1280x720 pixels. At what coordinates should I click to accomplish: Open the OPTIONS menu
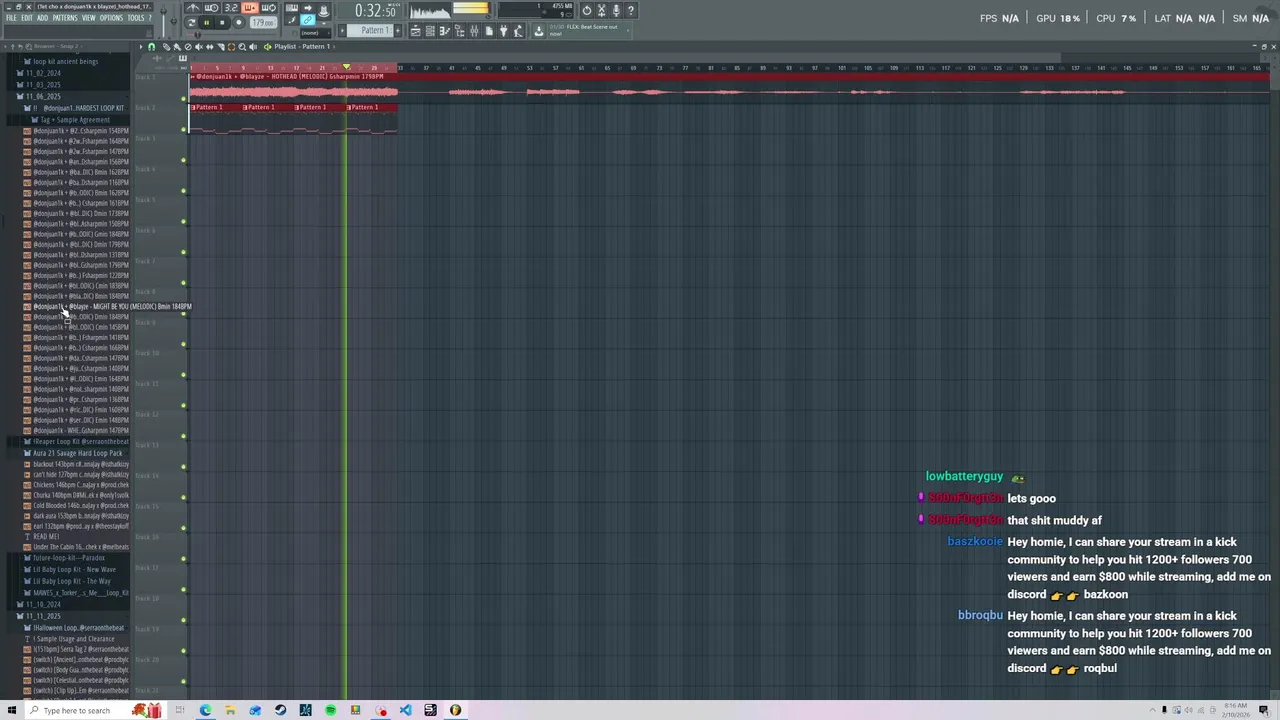coord(111,18)
